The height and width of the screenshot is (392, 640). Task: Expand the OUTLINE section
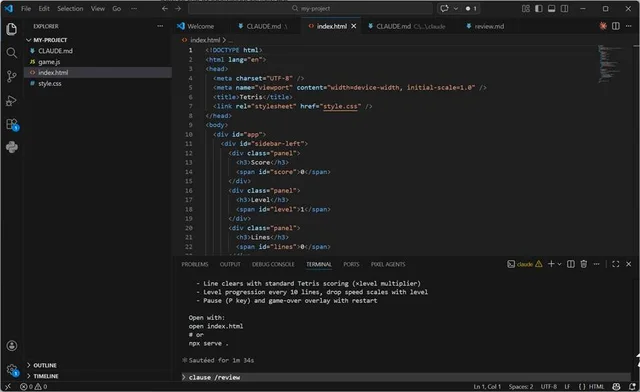tap(41, 365)
